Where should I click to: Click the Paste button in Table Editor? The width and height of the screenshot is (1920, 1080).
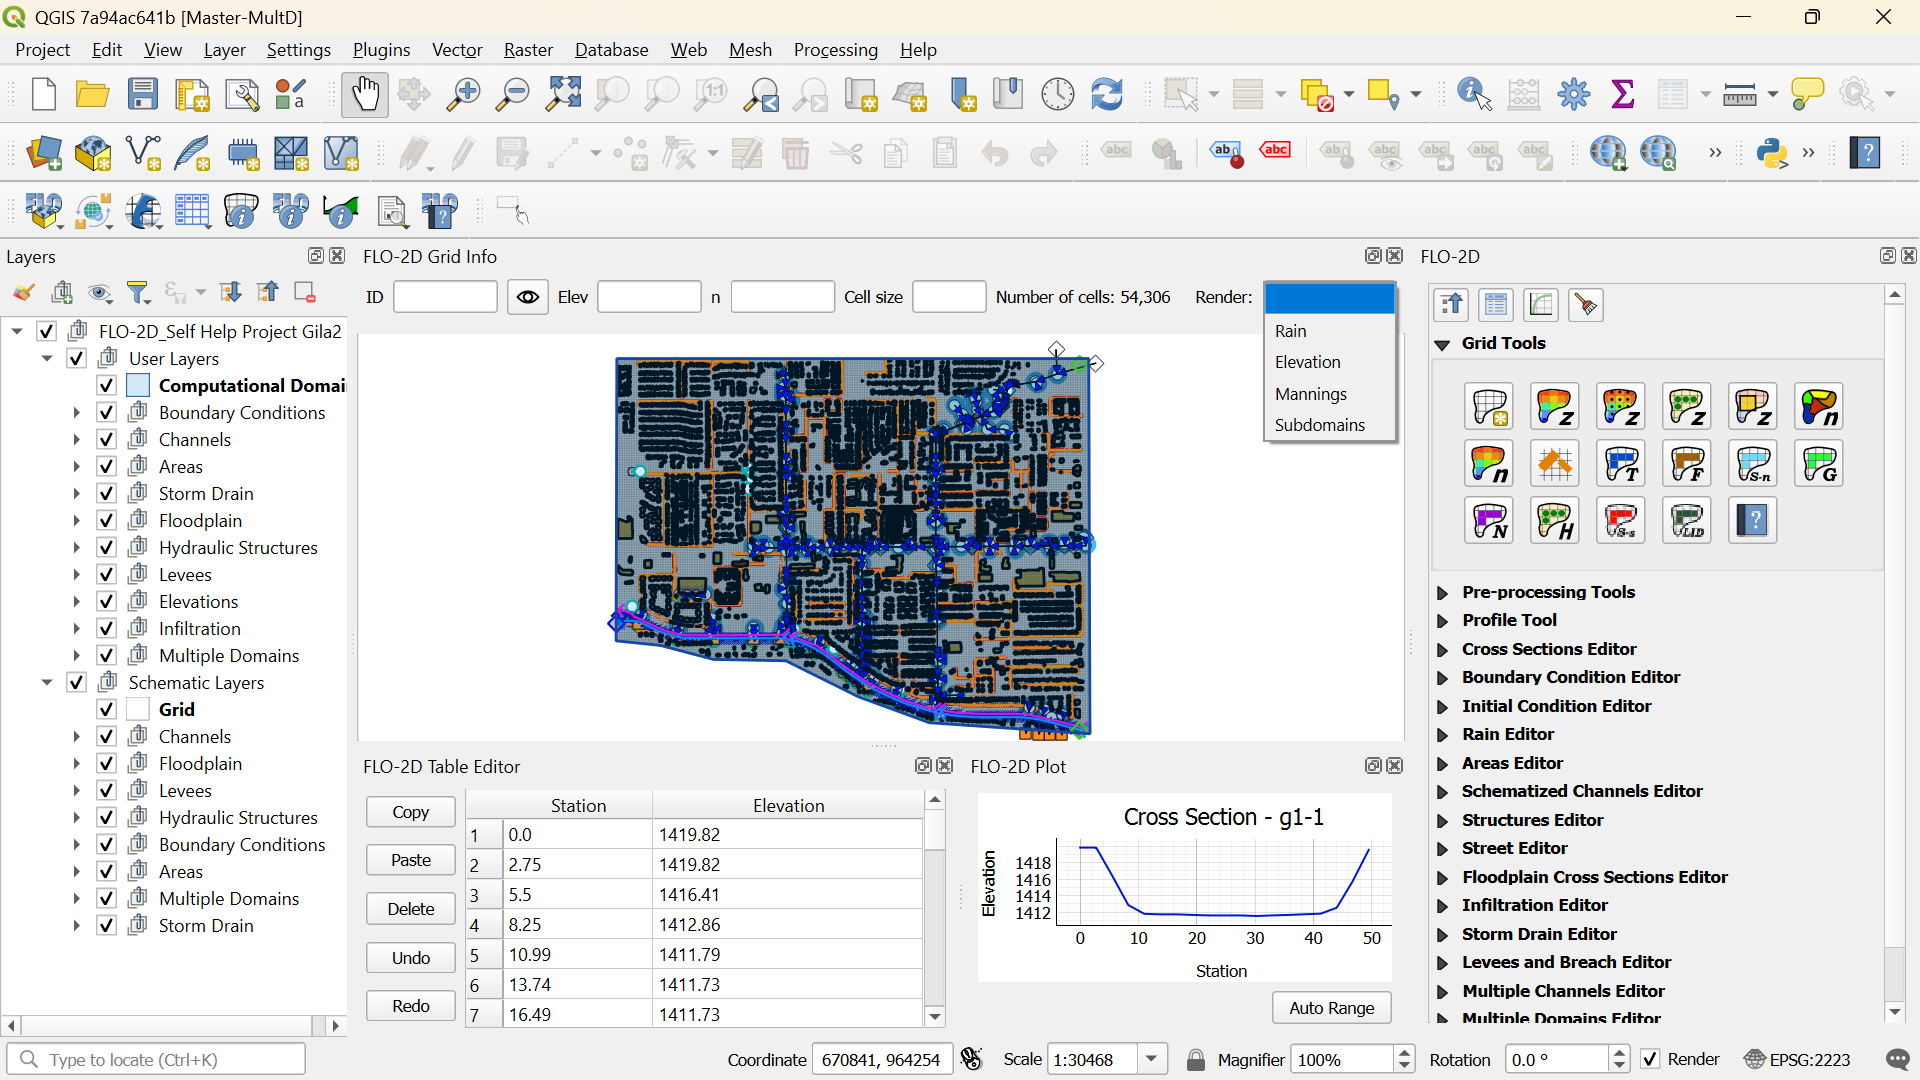click(410, 860)
